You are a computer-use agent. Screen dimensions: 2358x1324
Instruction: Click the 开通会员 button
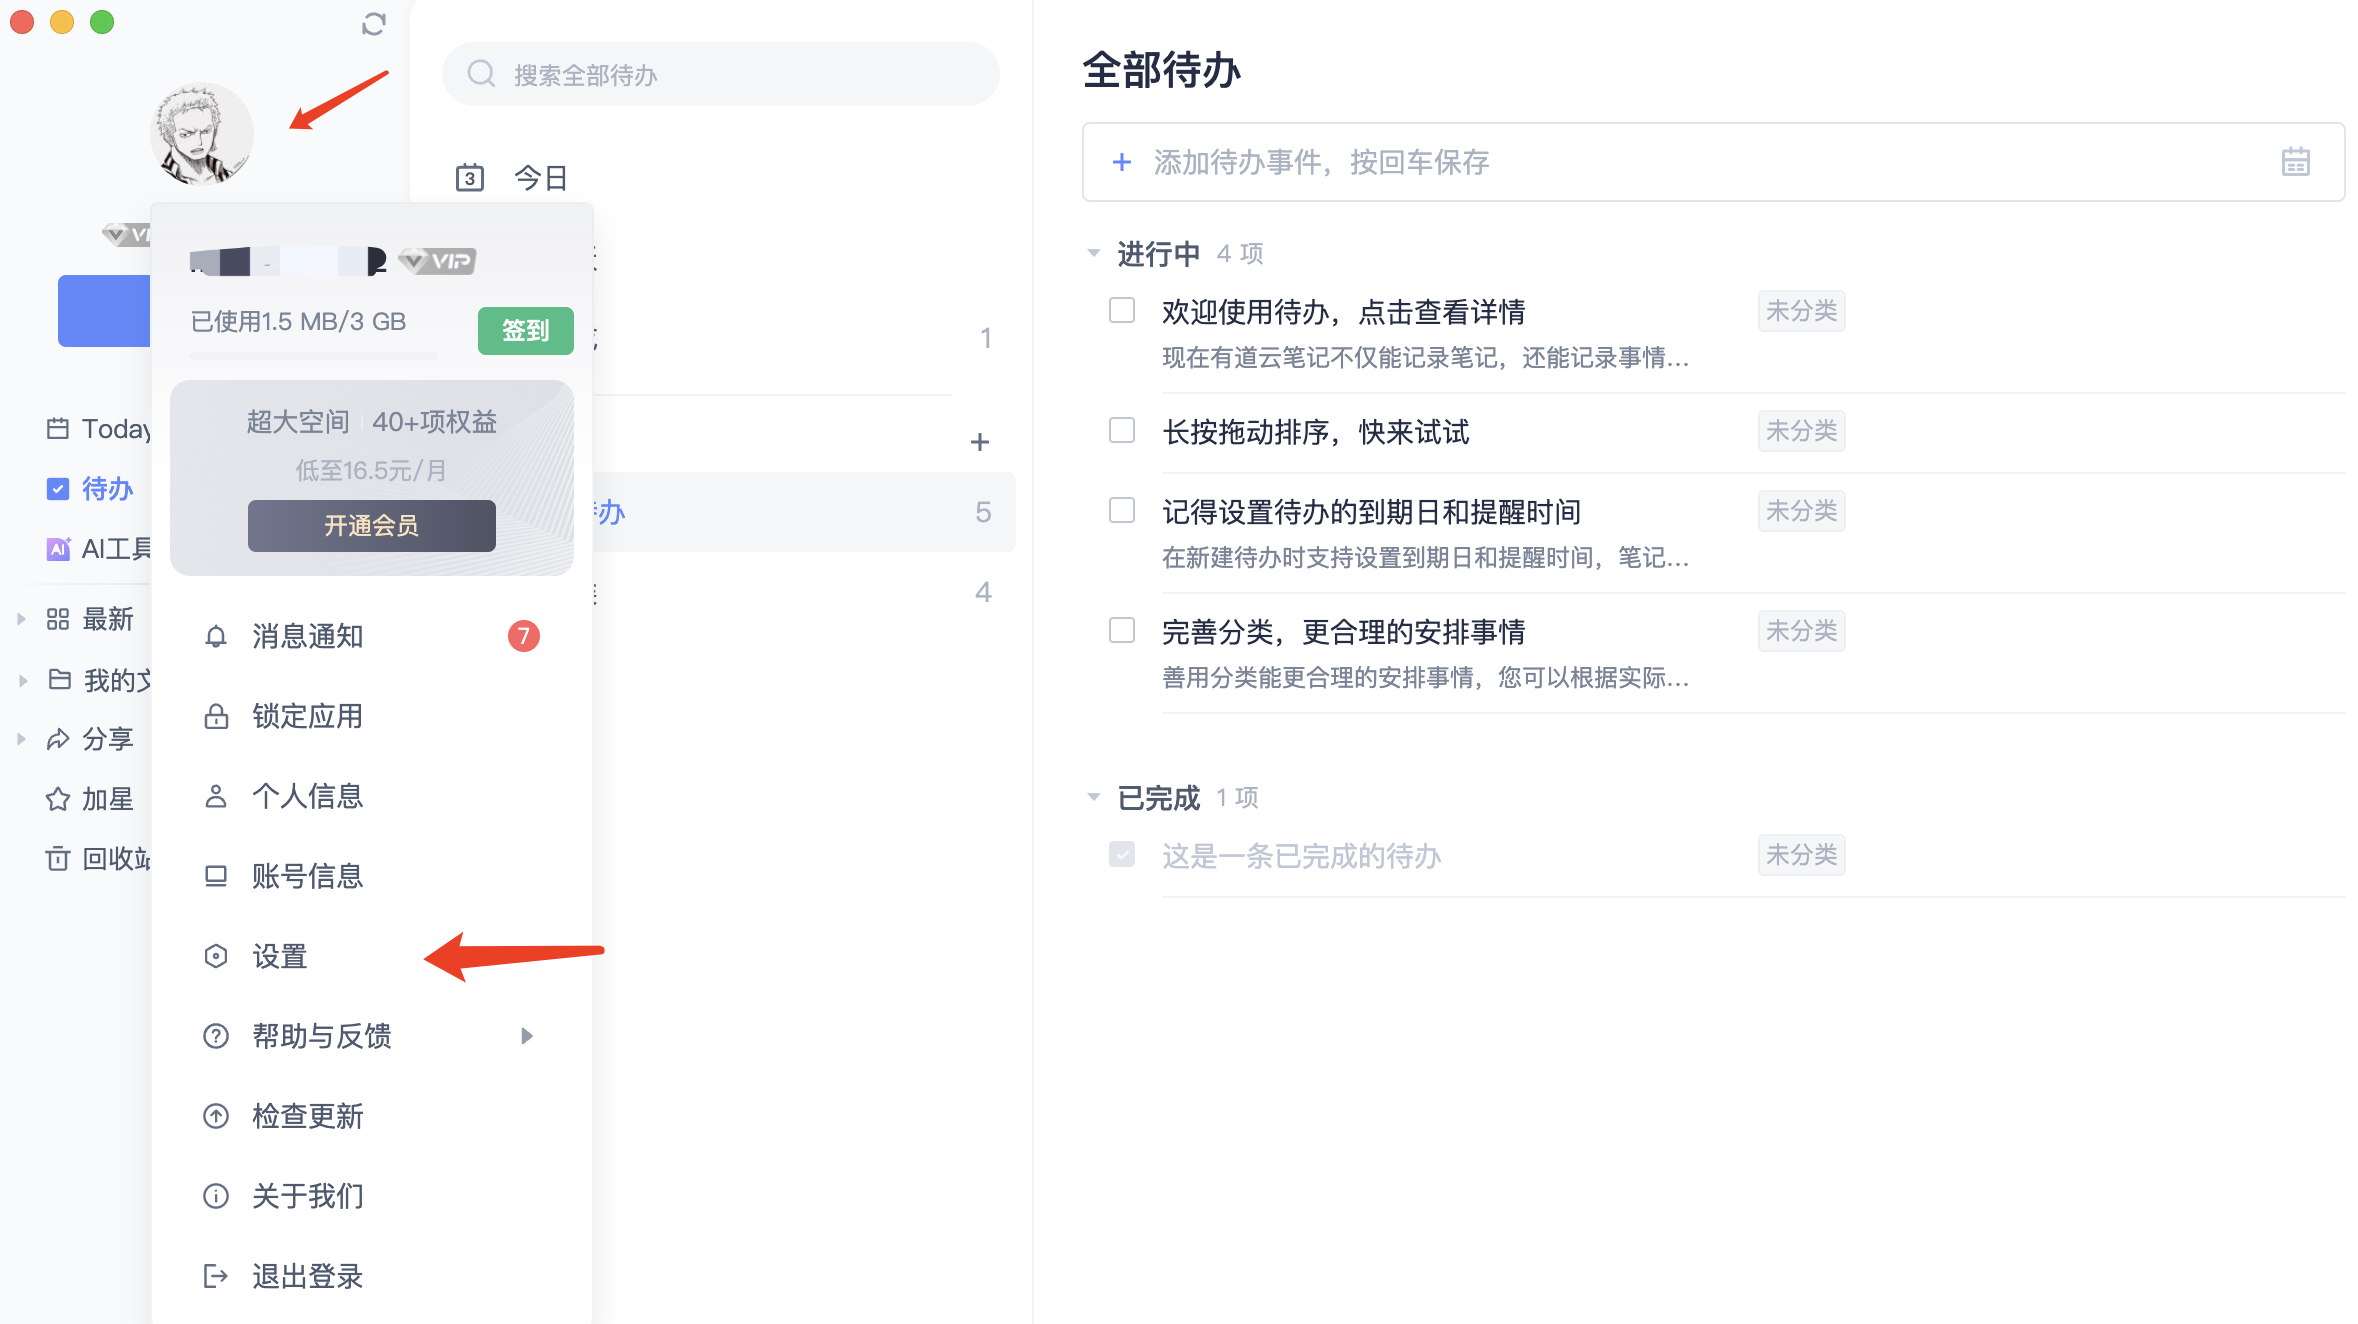pos(372,526)
